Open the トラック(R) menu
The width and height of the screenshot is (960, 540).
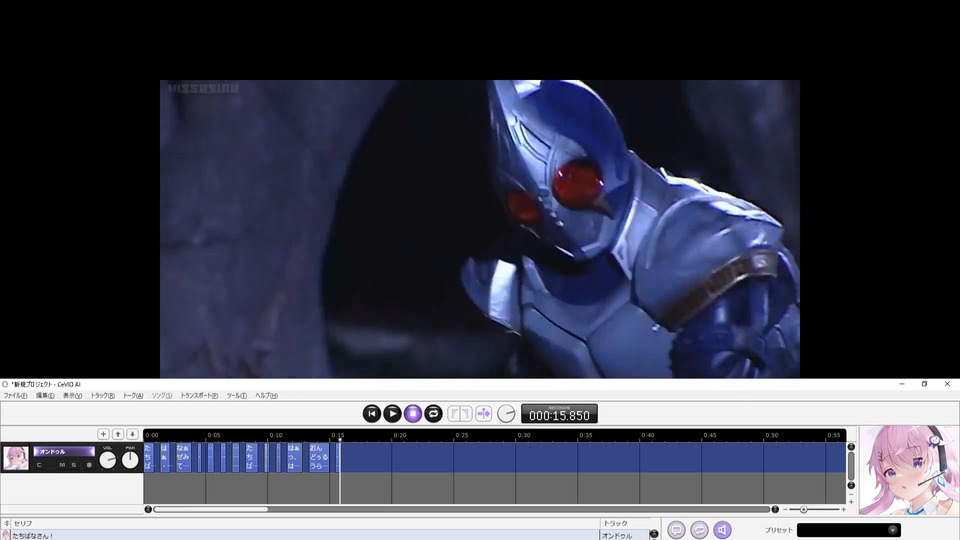click(102, 396)
